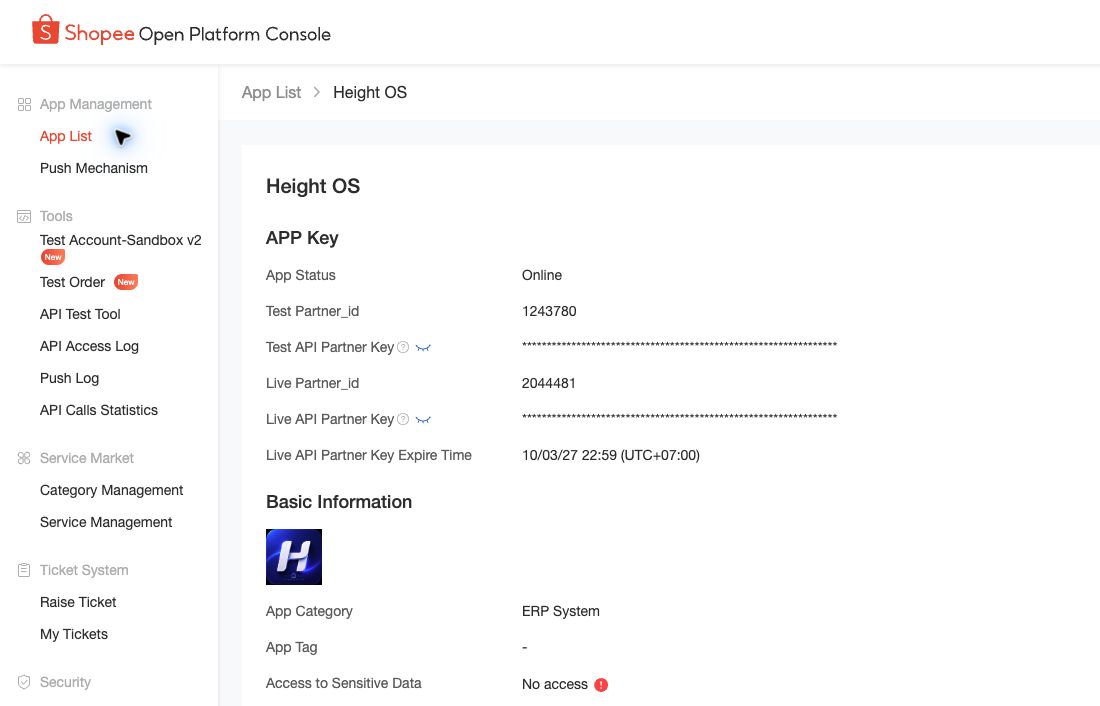Open Push Log page
Screen dimensions: 1100x706
click(x=69, y=378)
